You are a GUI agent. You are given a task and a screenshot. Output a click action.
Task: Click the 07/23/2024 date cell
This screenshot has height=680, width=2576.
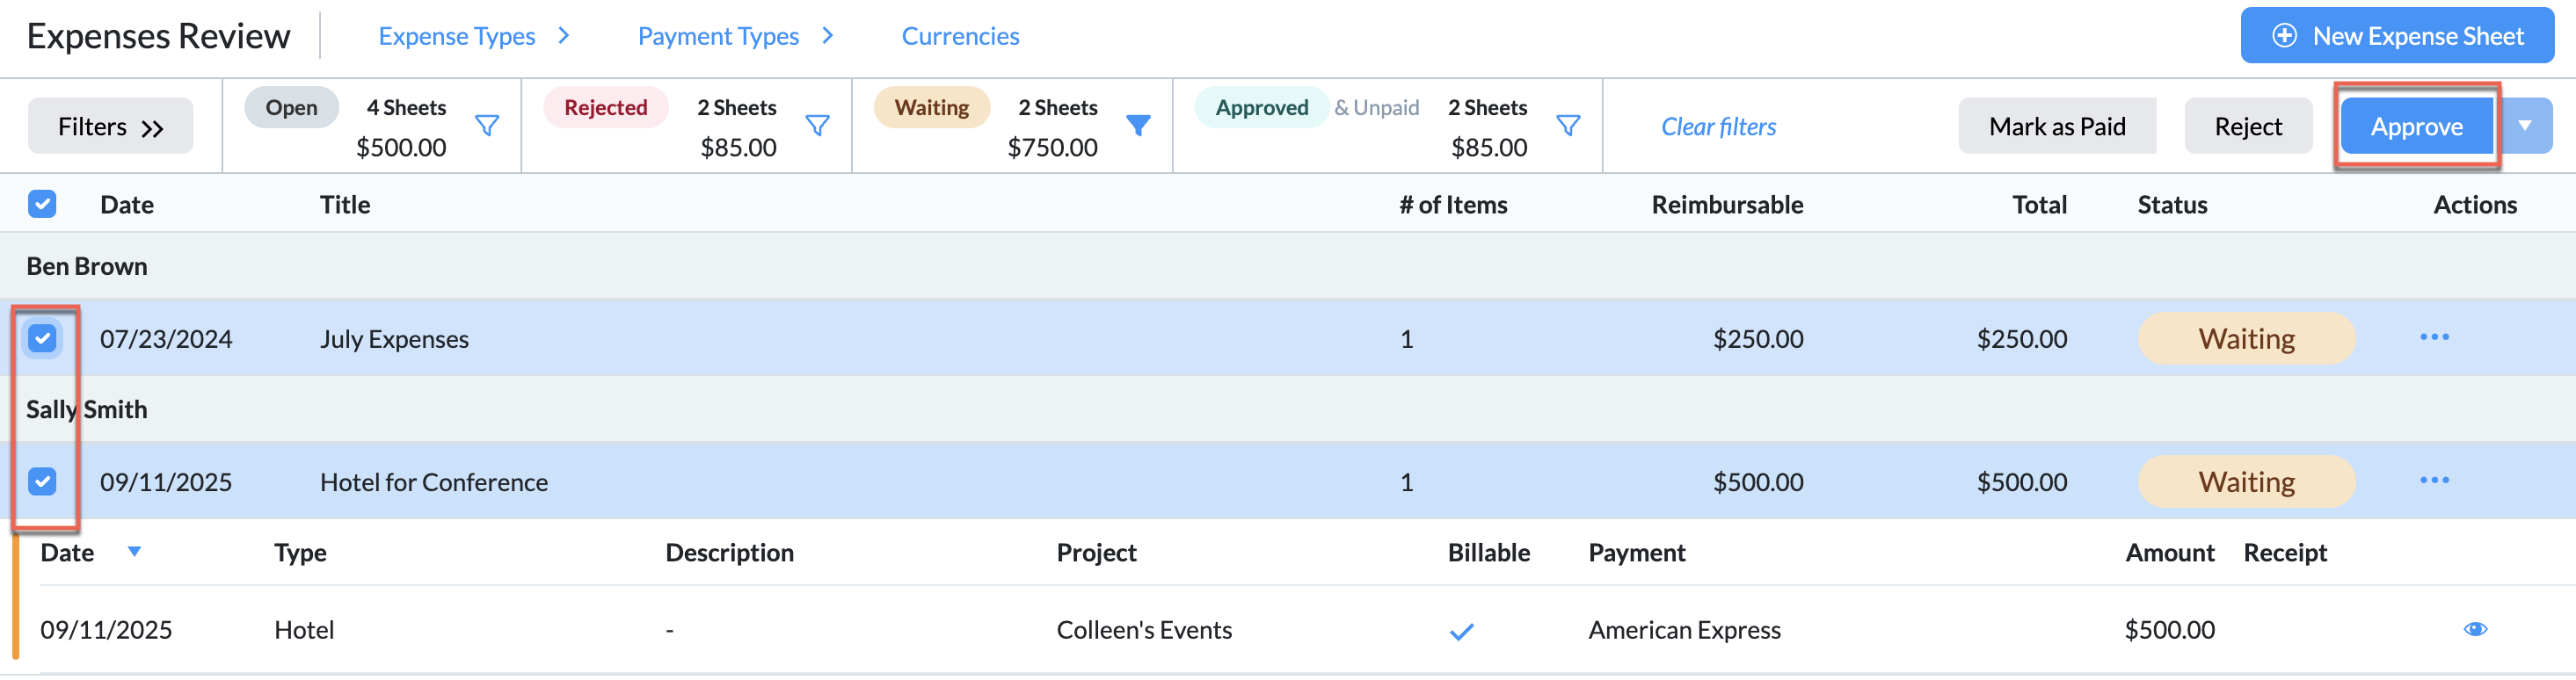(166, 339)
